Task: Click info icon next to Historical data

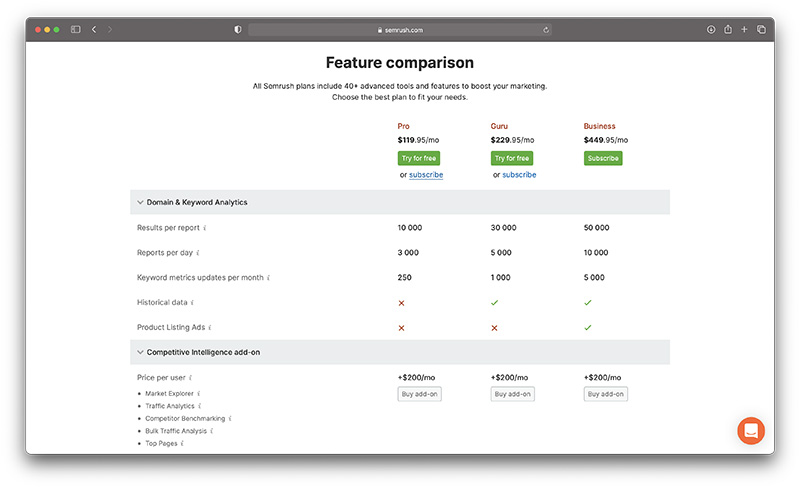Action: [x=192, y=303]
